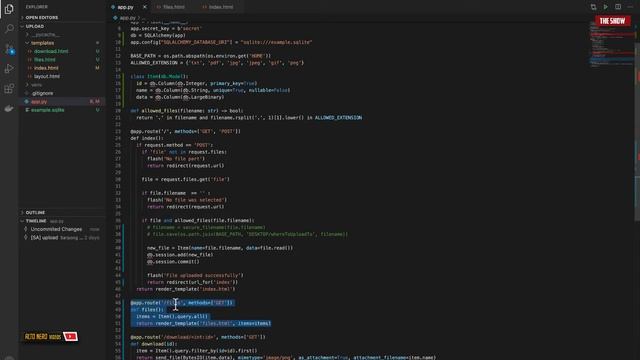This screenshot has width=640, height=360.
Task: Click the Python icon in app.py breadcrumb
Action: [x=115, y=18]
